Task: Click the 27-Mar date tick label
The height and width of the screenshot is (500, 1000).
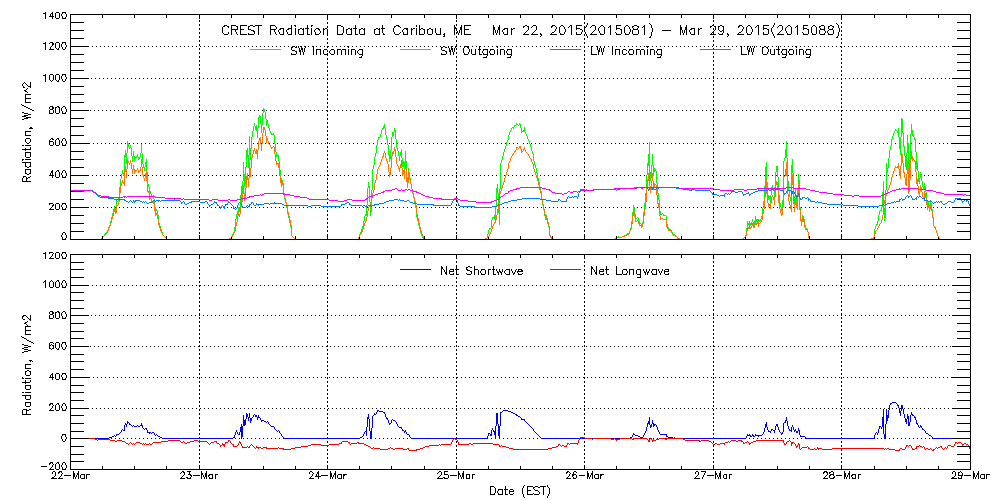Action: tap(713, 477)
